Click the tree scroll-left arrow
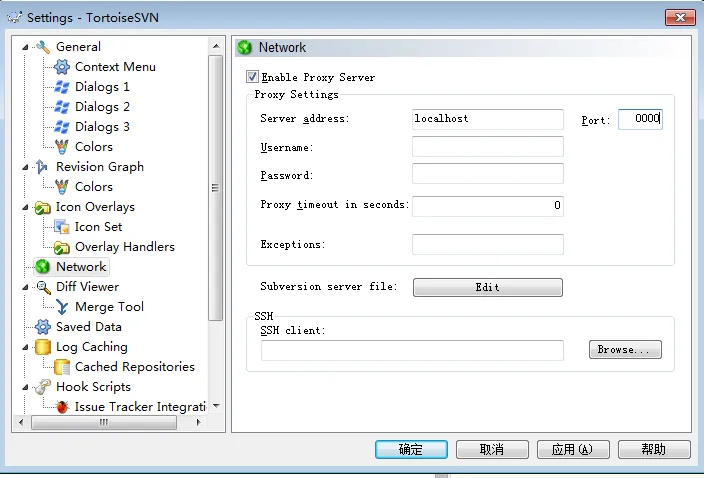Screen dimensions: 704x478 [x=21, y=422]
